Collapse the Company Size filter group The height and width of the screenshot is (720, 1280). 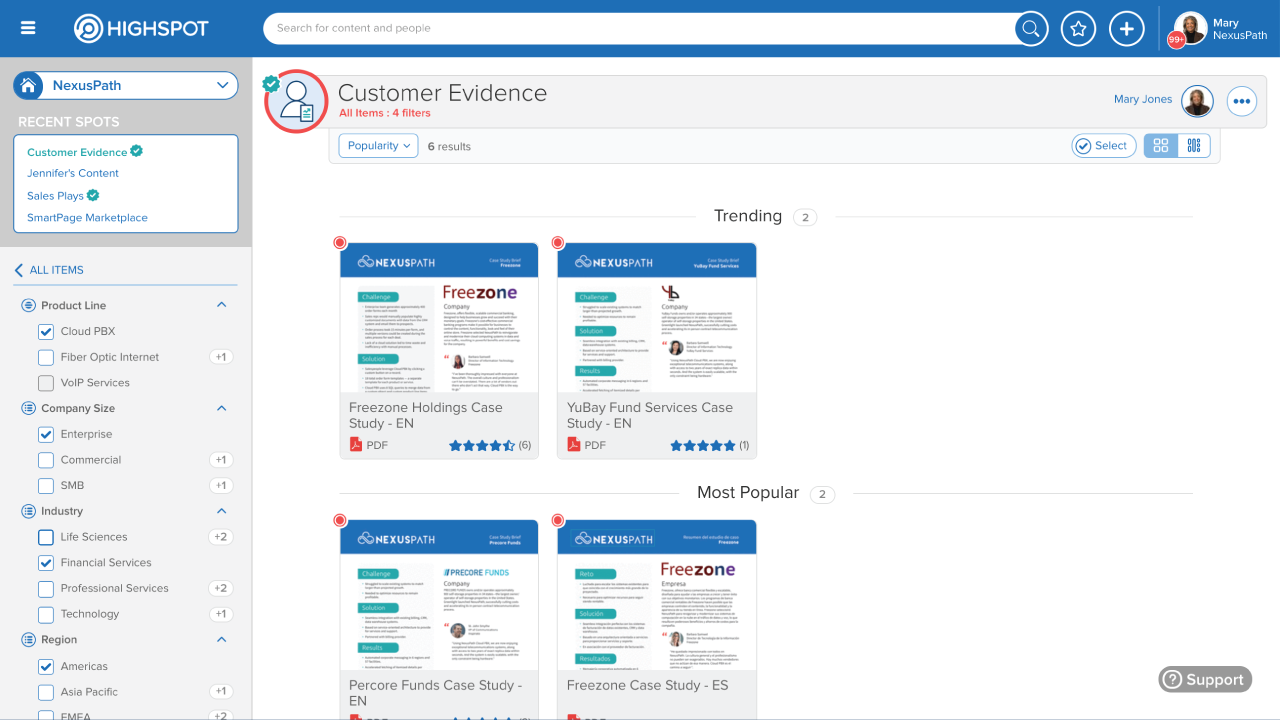point(222,408)
